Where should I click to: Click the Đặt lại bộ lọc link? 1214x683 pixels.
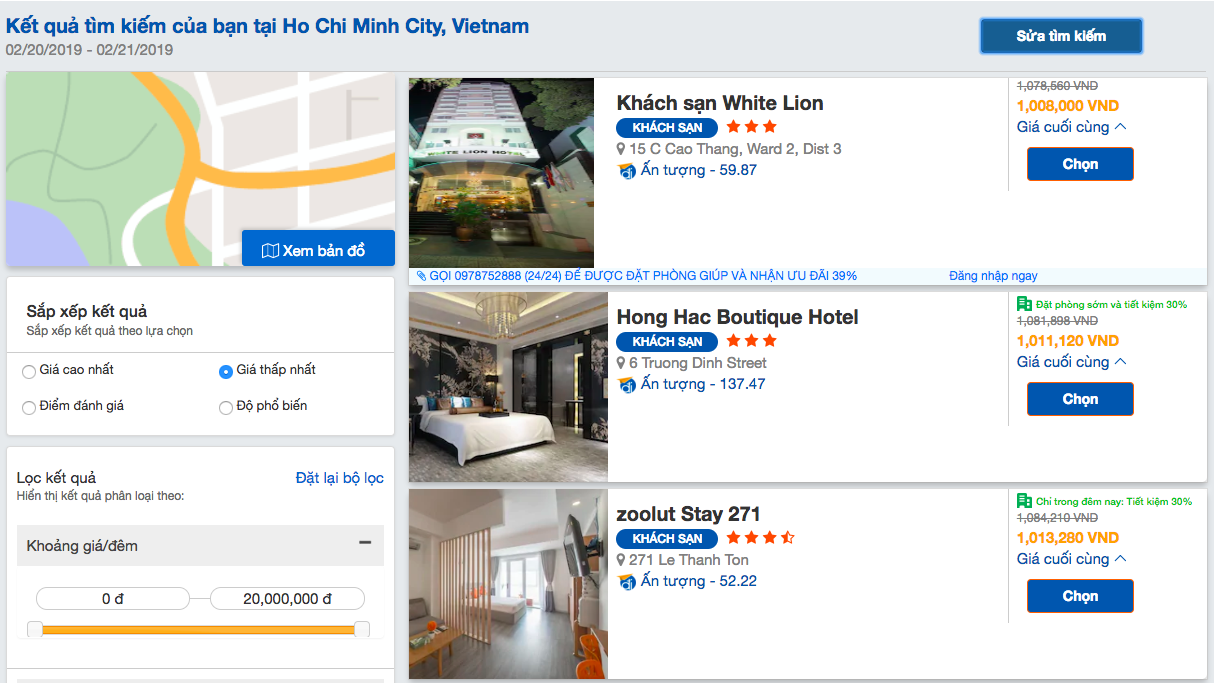pyautogui.click(x=339, y=478)
